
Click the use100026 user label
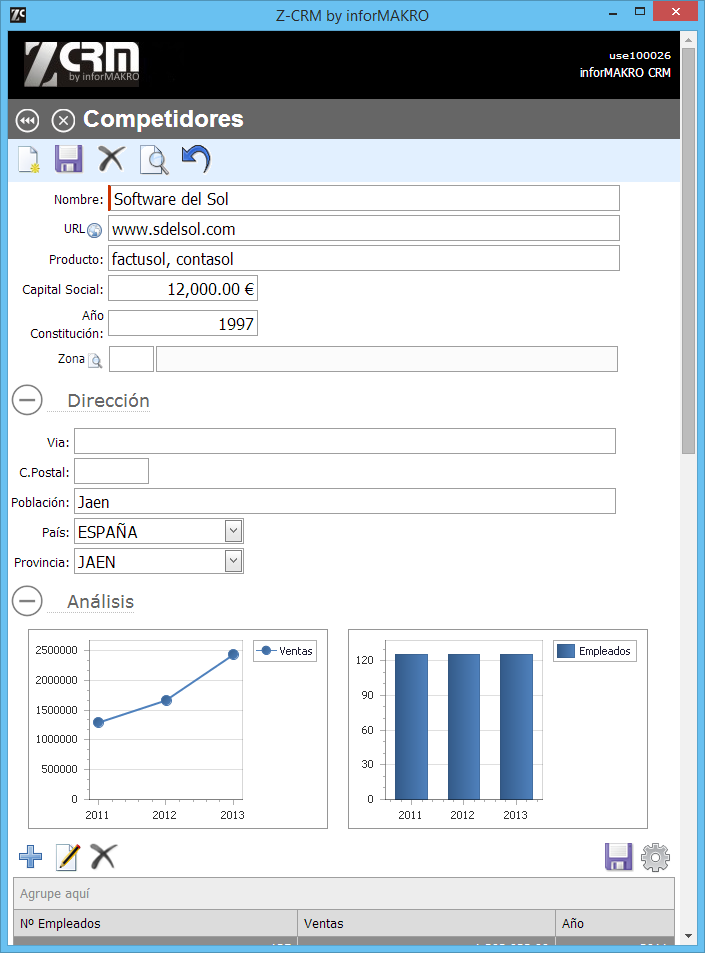coord(640,55)
